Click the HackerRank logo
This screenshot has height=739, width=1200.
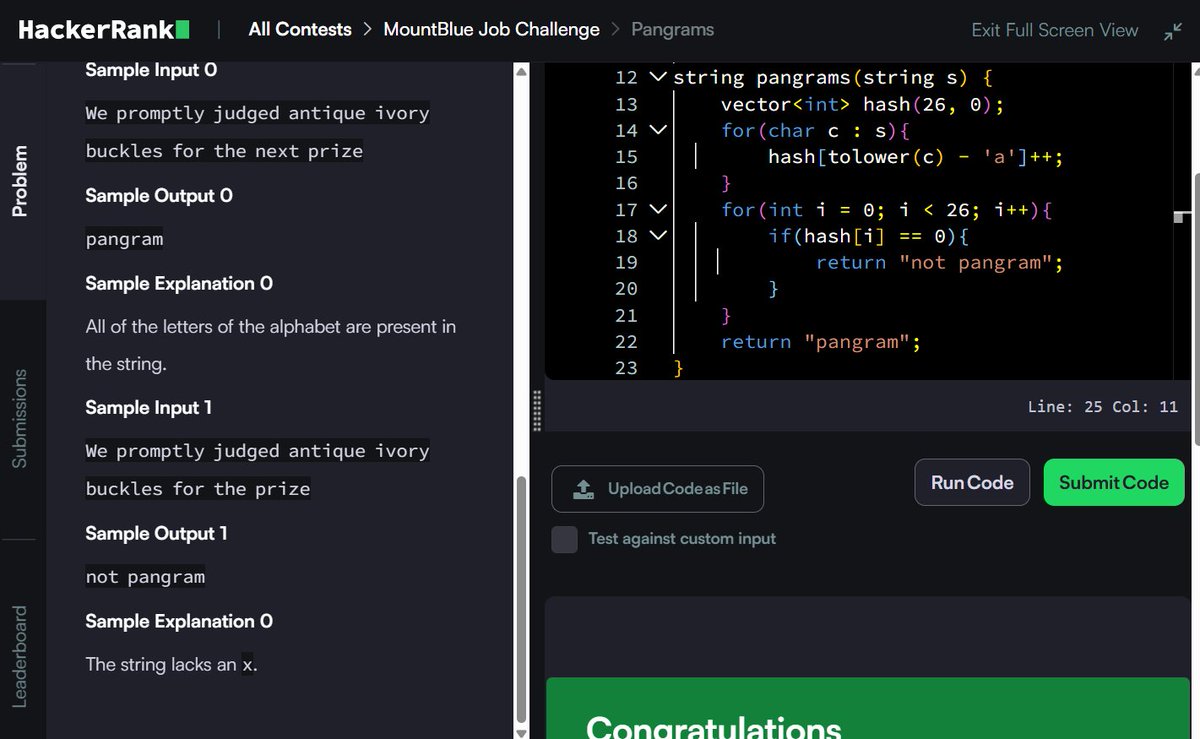click(x=104, y=30)
